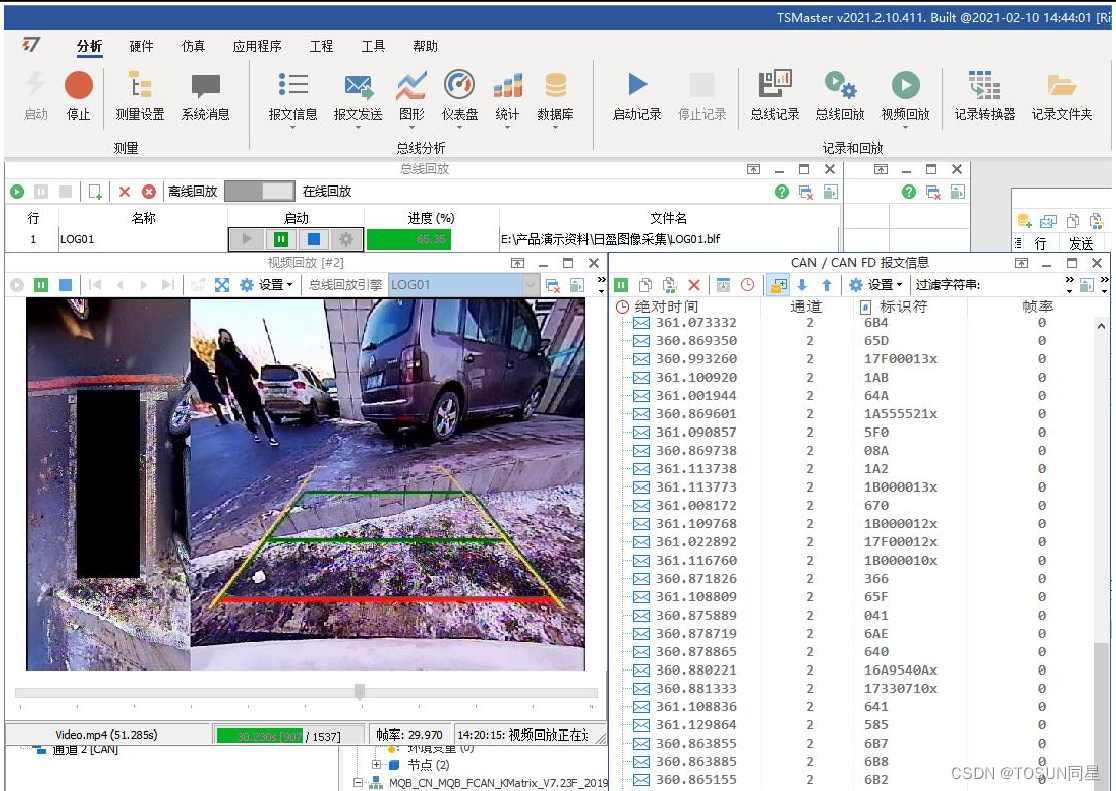The image size is (1116, 791).
Task: Open the 记录转换器 log converter icon
Action: [x=984, y=85]
